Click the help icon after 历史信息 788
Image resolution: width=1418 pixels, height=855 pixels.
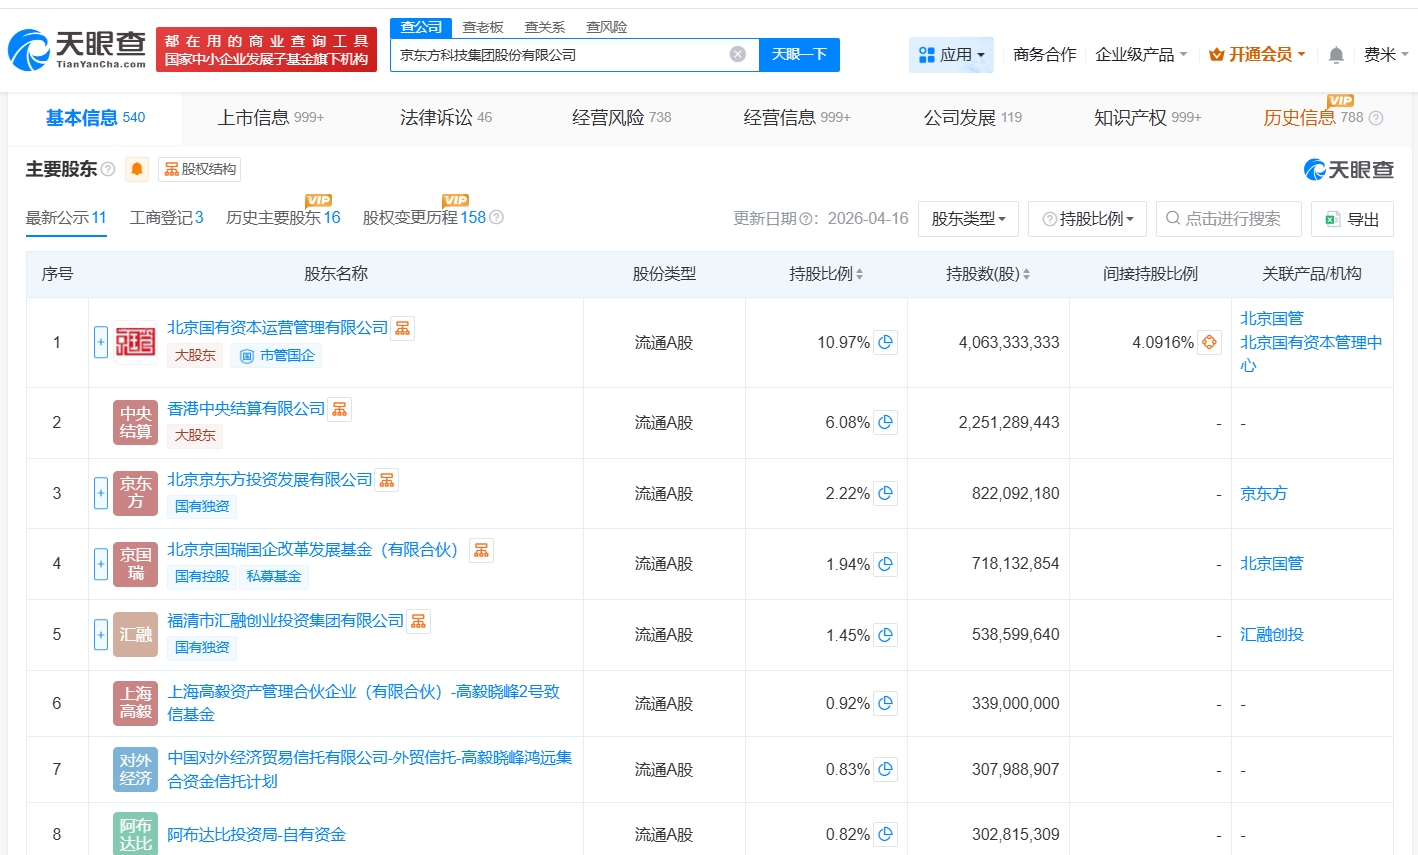point(1376,118)
